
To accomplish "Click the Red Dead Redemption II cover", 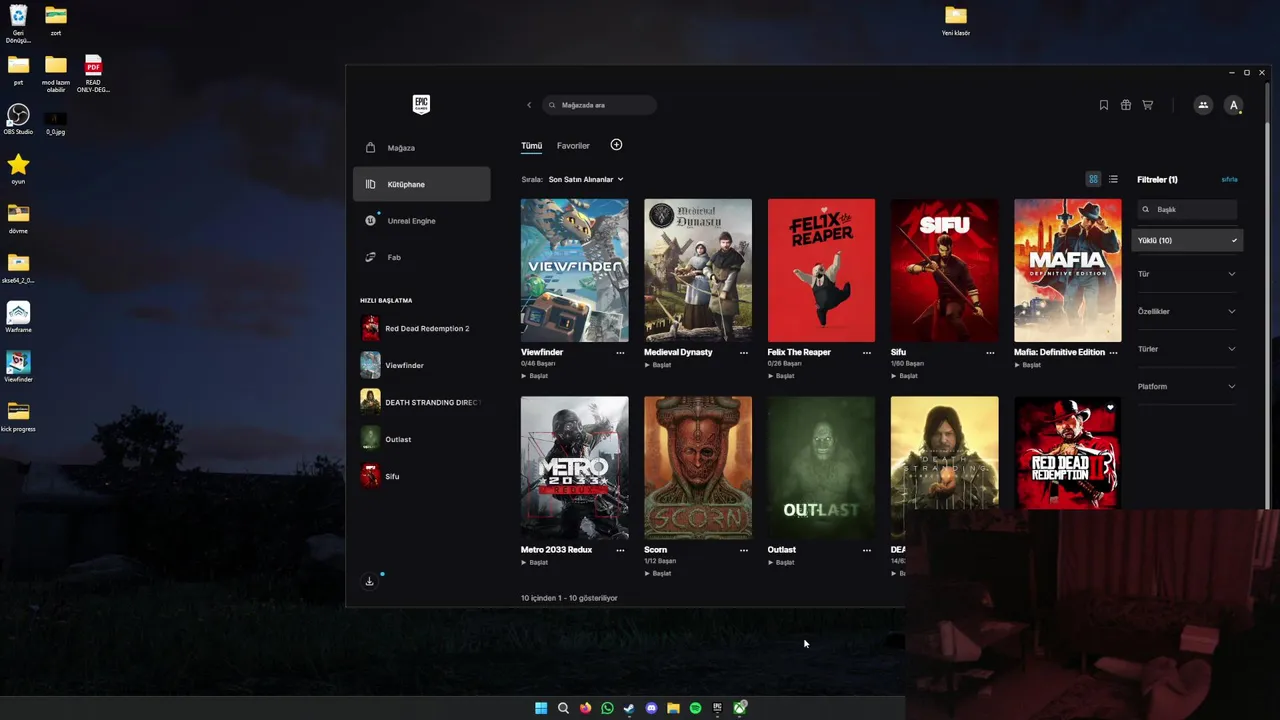I will (1068, 453).
